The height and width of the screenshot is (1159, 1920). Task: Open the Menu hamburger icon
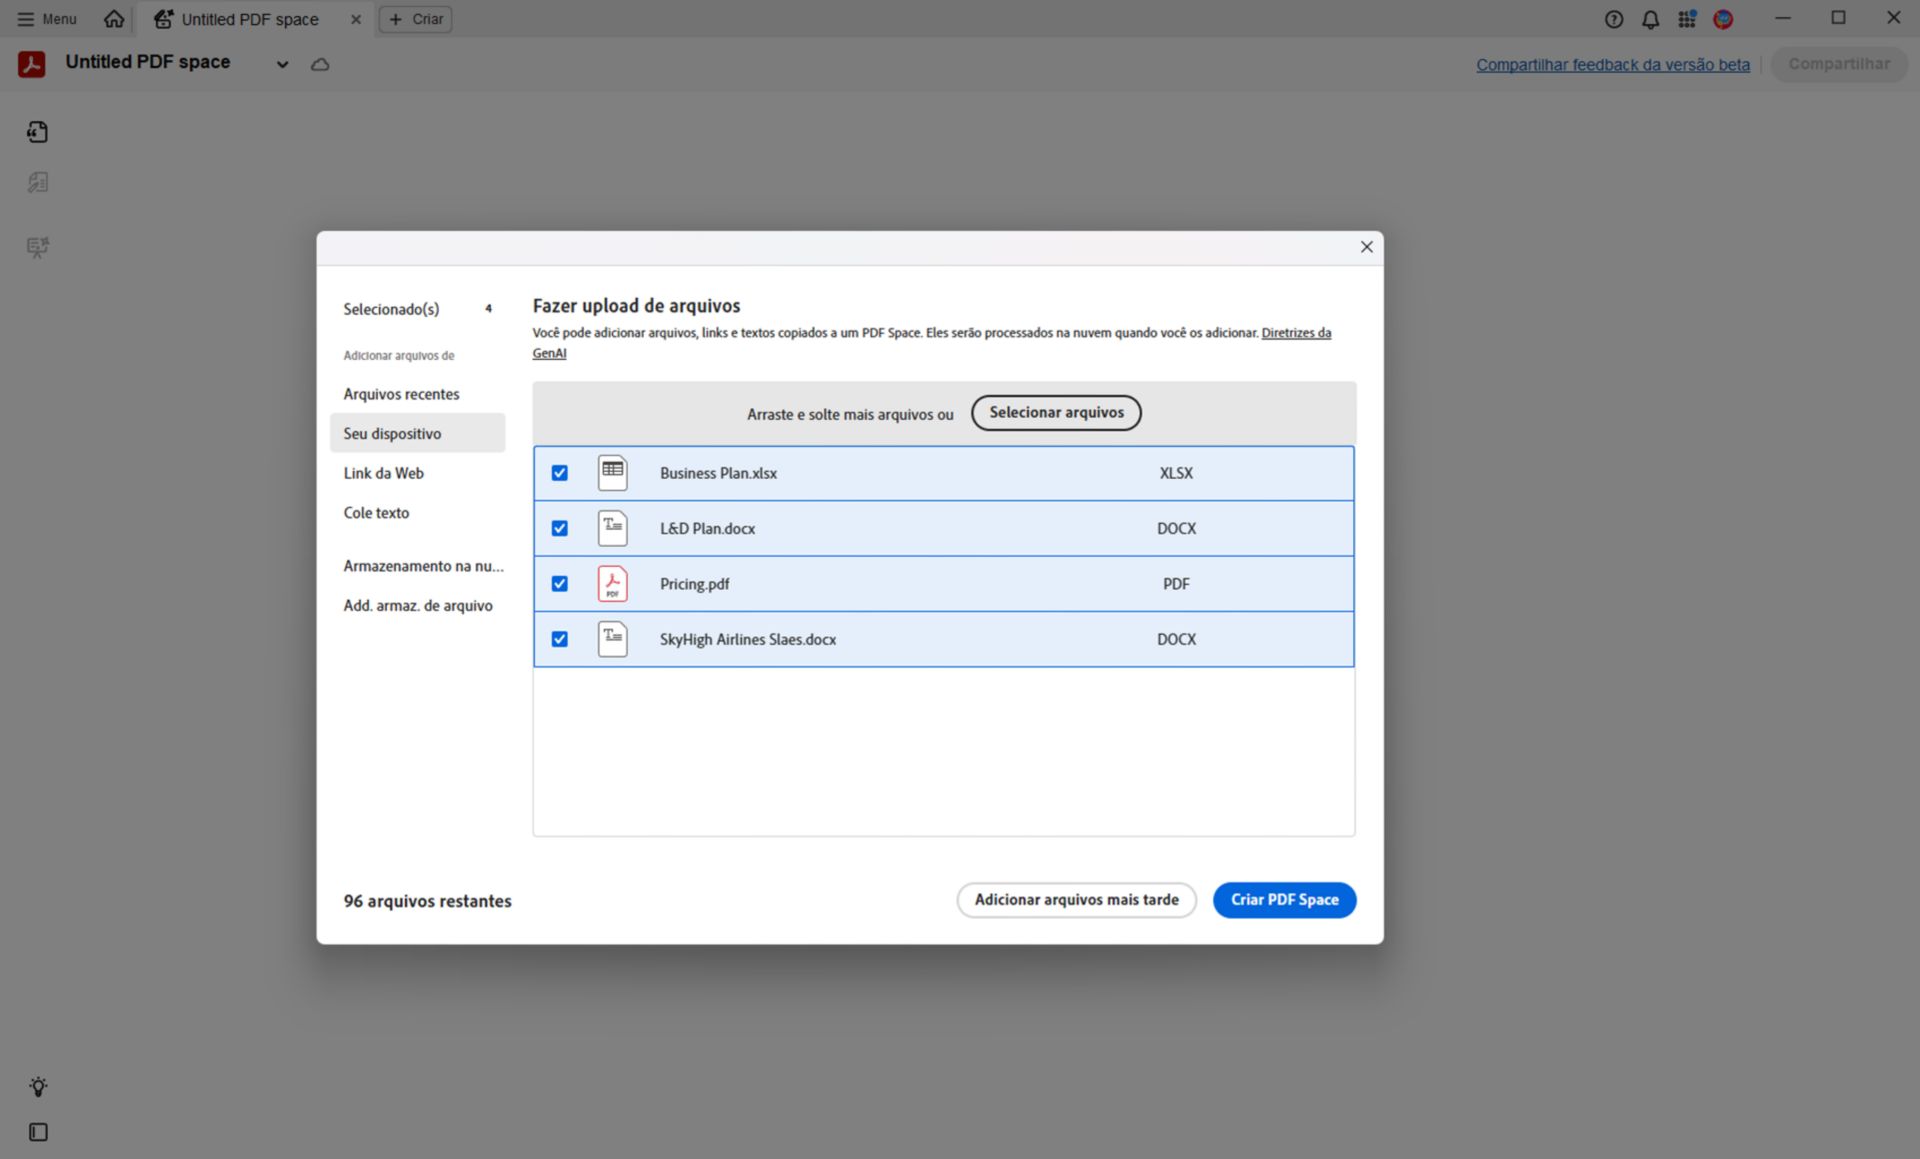(x=26, y=19)
